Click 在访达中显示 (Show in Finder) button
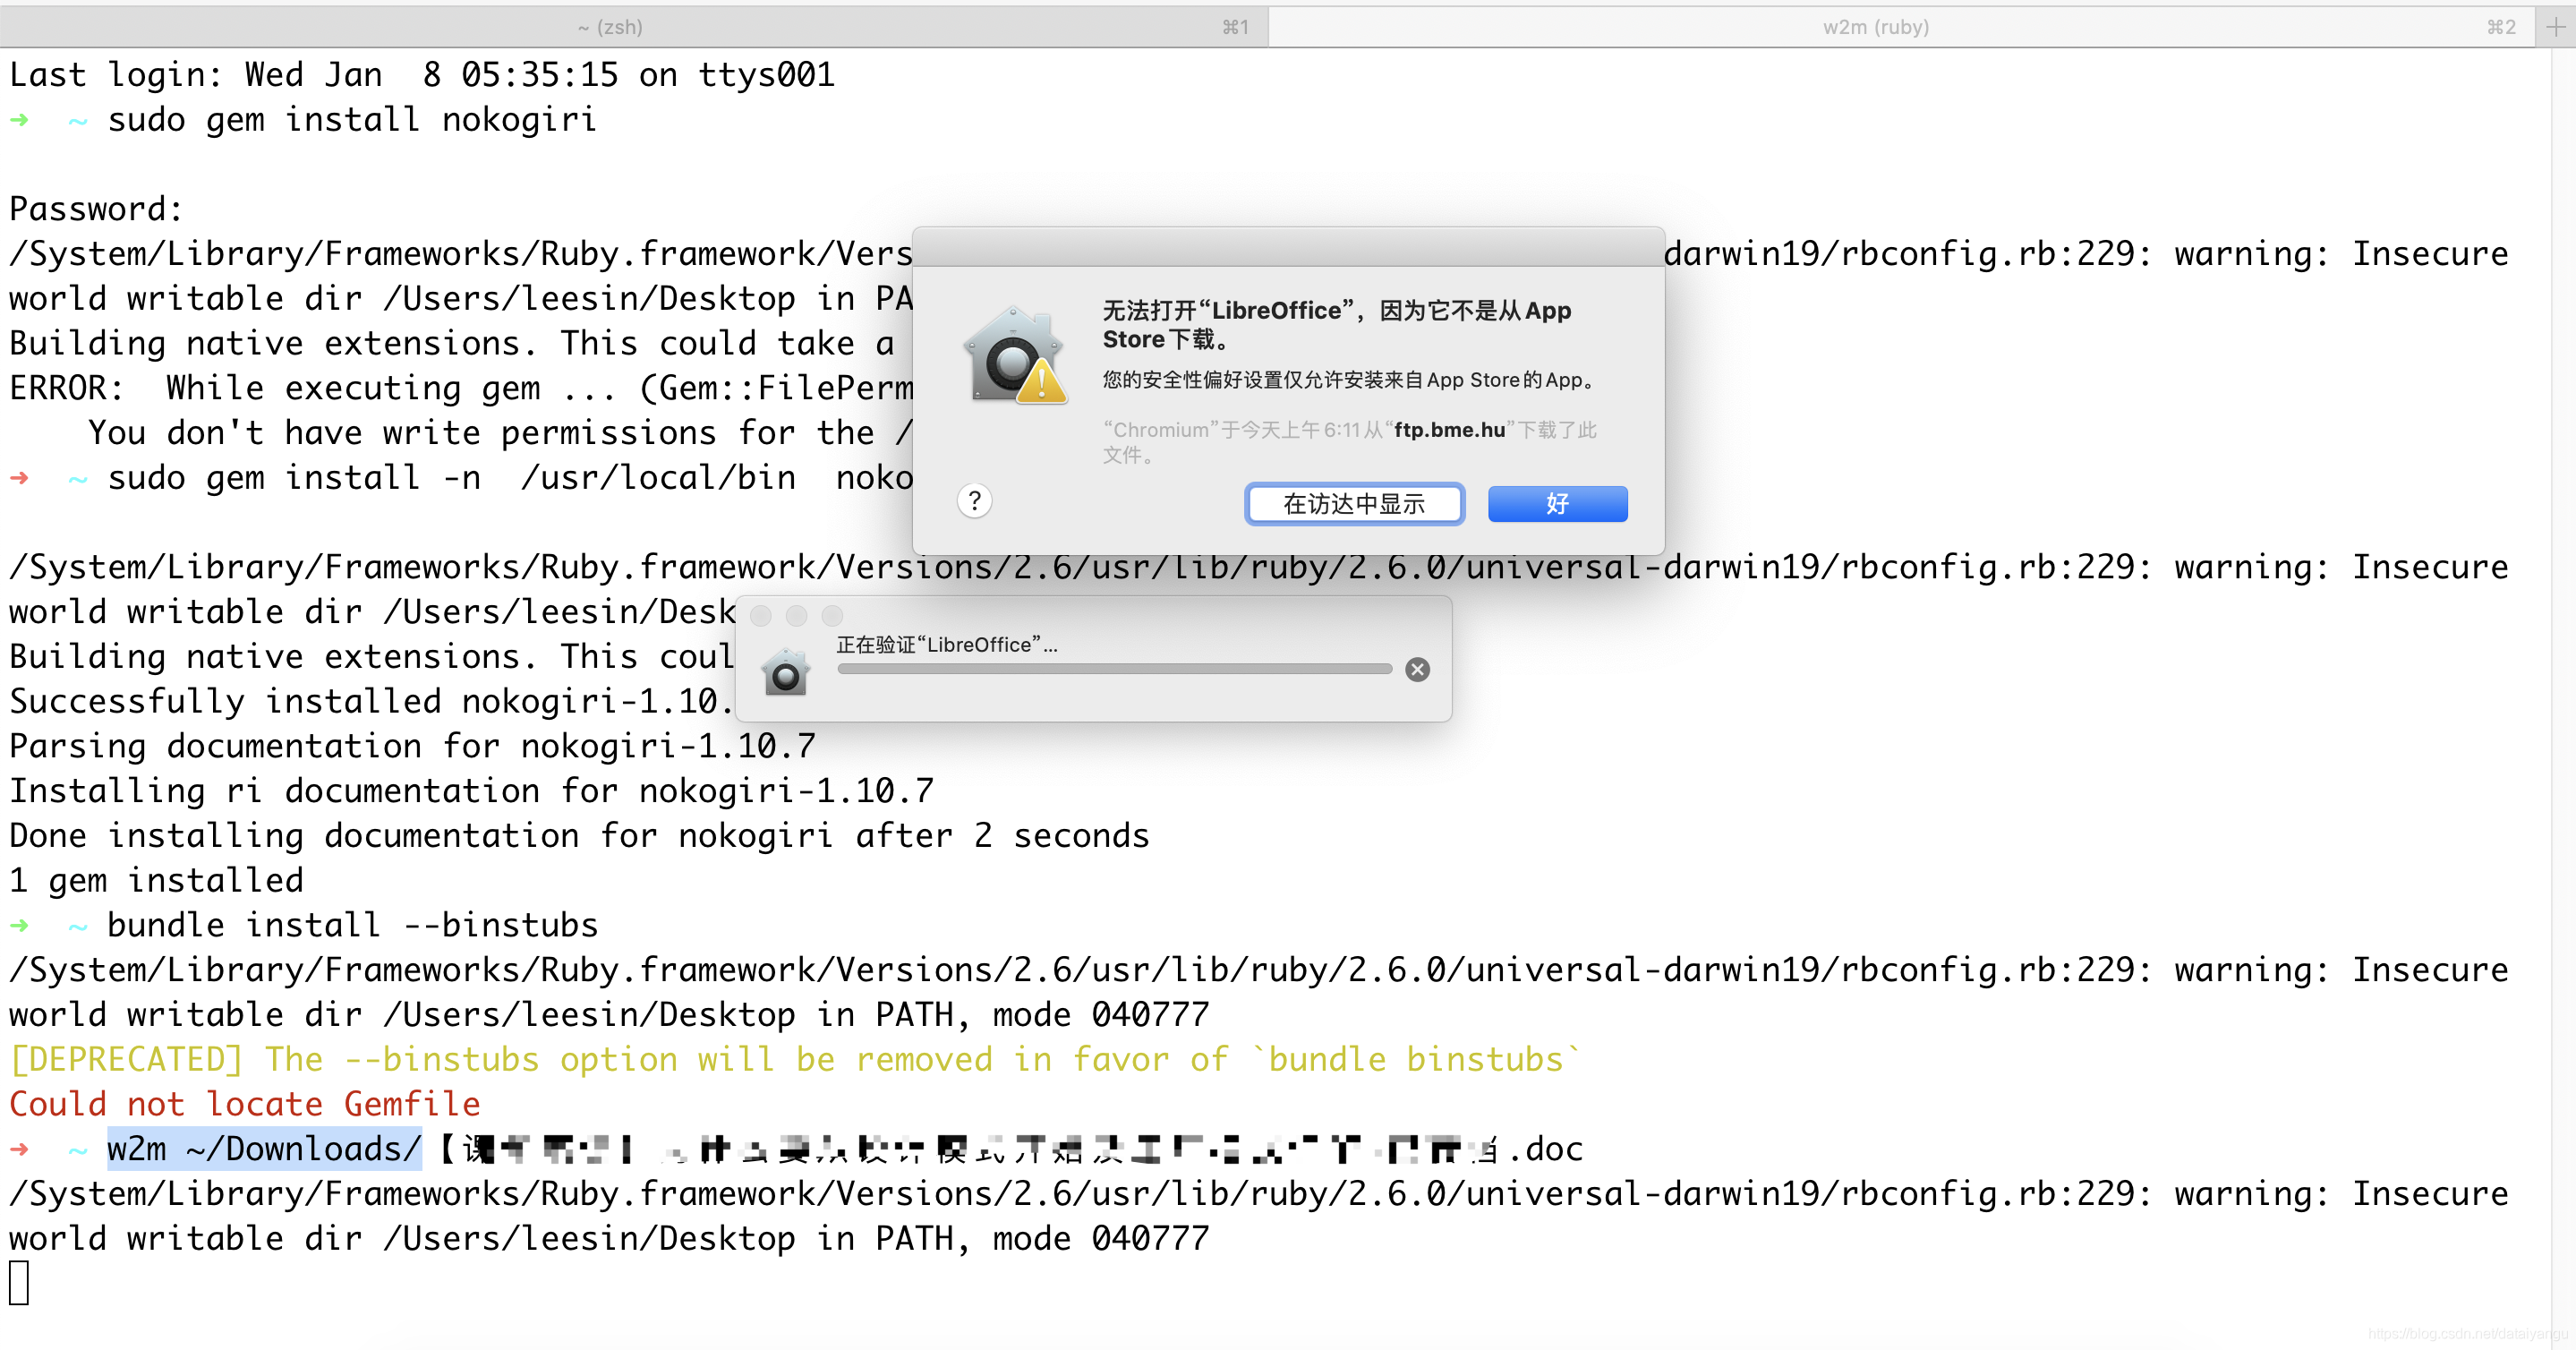 click(x=1354, y=504)
